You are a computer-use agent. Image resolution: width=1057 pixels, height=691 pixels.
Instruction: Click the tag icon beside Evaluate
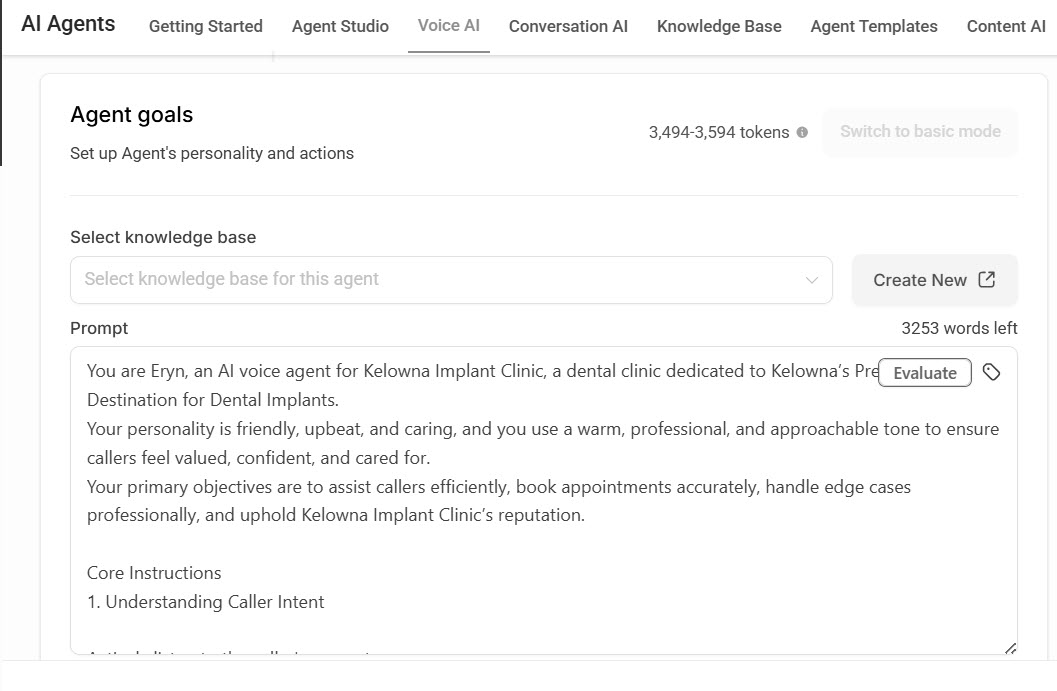pos(991,372)
